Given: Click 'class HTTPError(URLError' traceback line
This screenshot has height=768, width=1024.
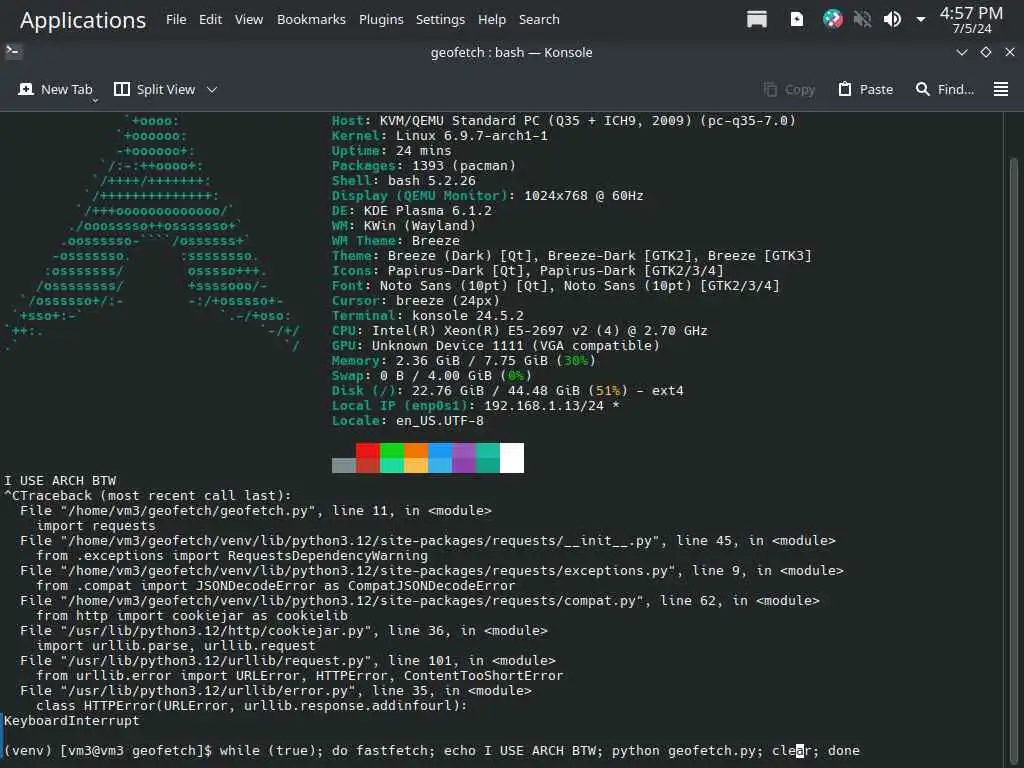Looking at the screenshot, I should point(252,706).
